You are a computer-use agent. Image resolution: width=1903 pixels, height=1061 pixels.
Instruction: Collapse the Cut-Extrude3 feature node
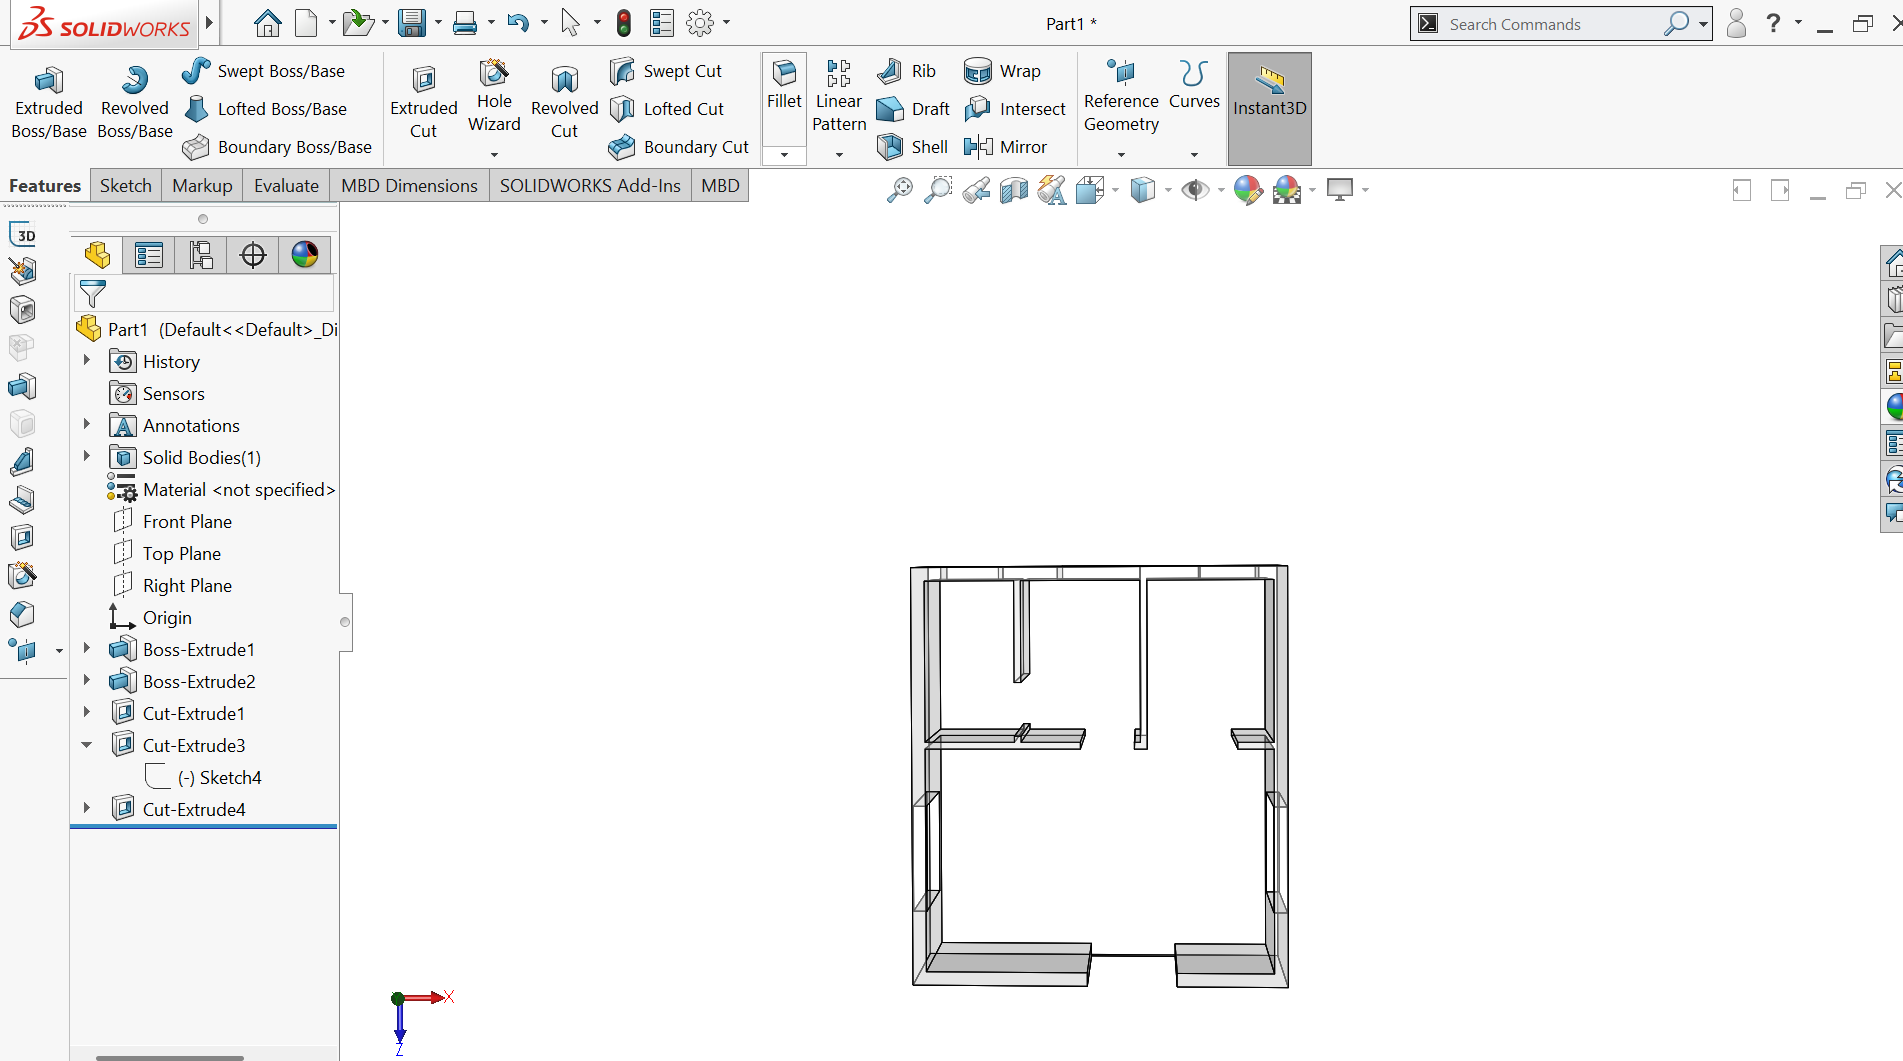point(87,745)
